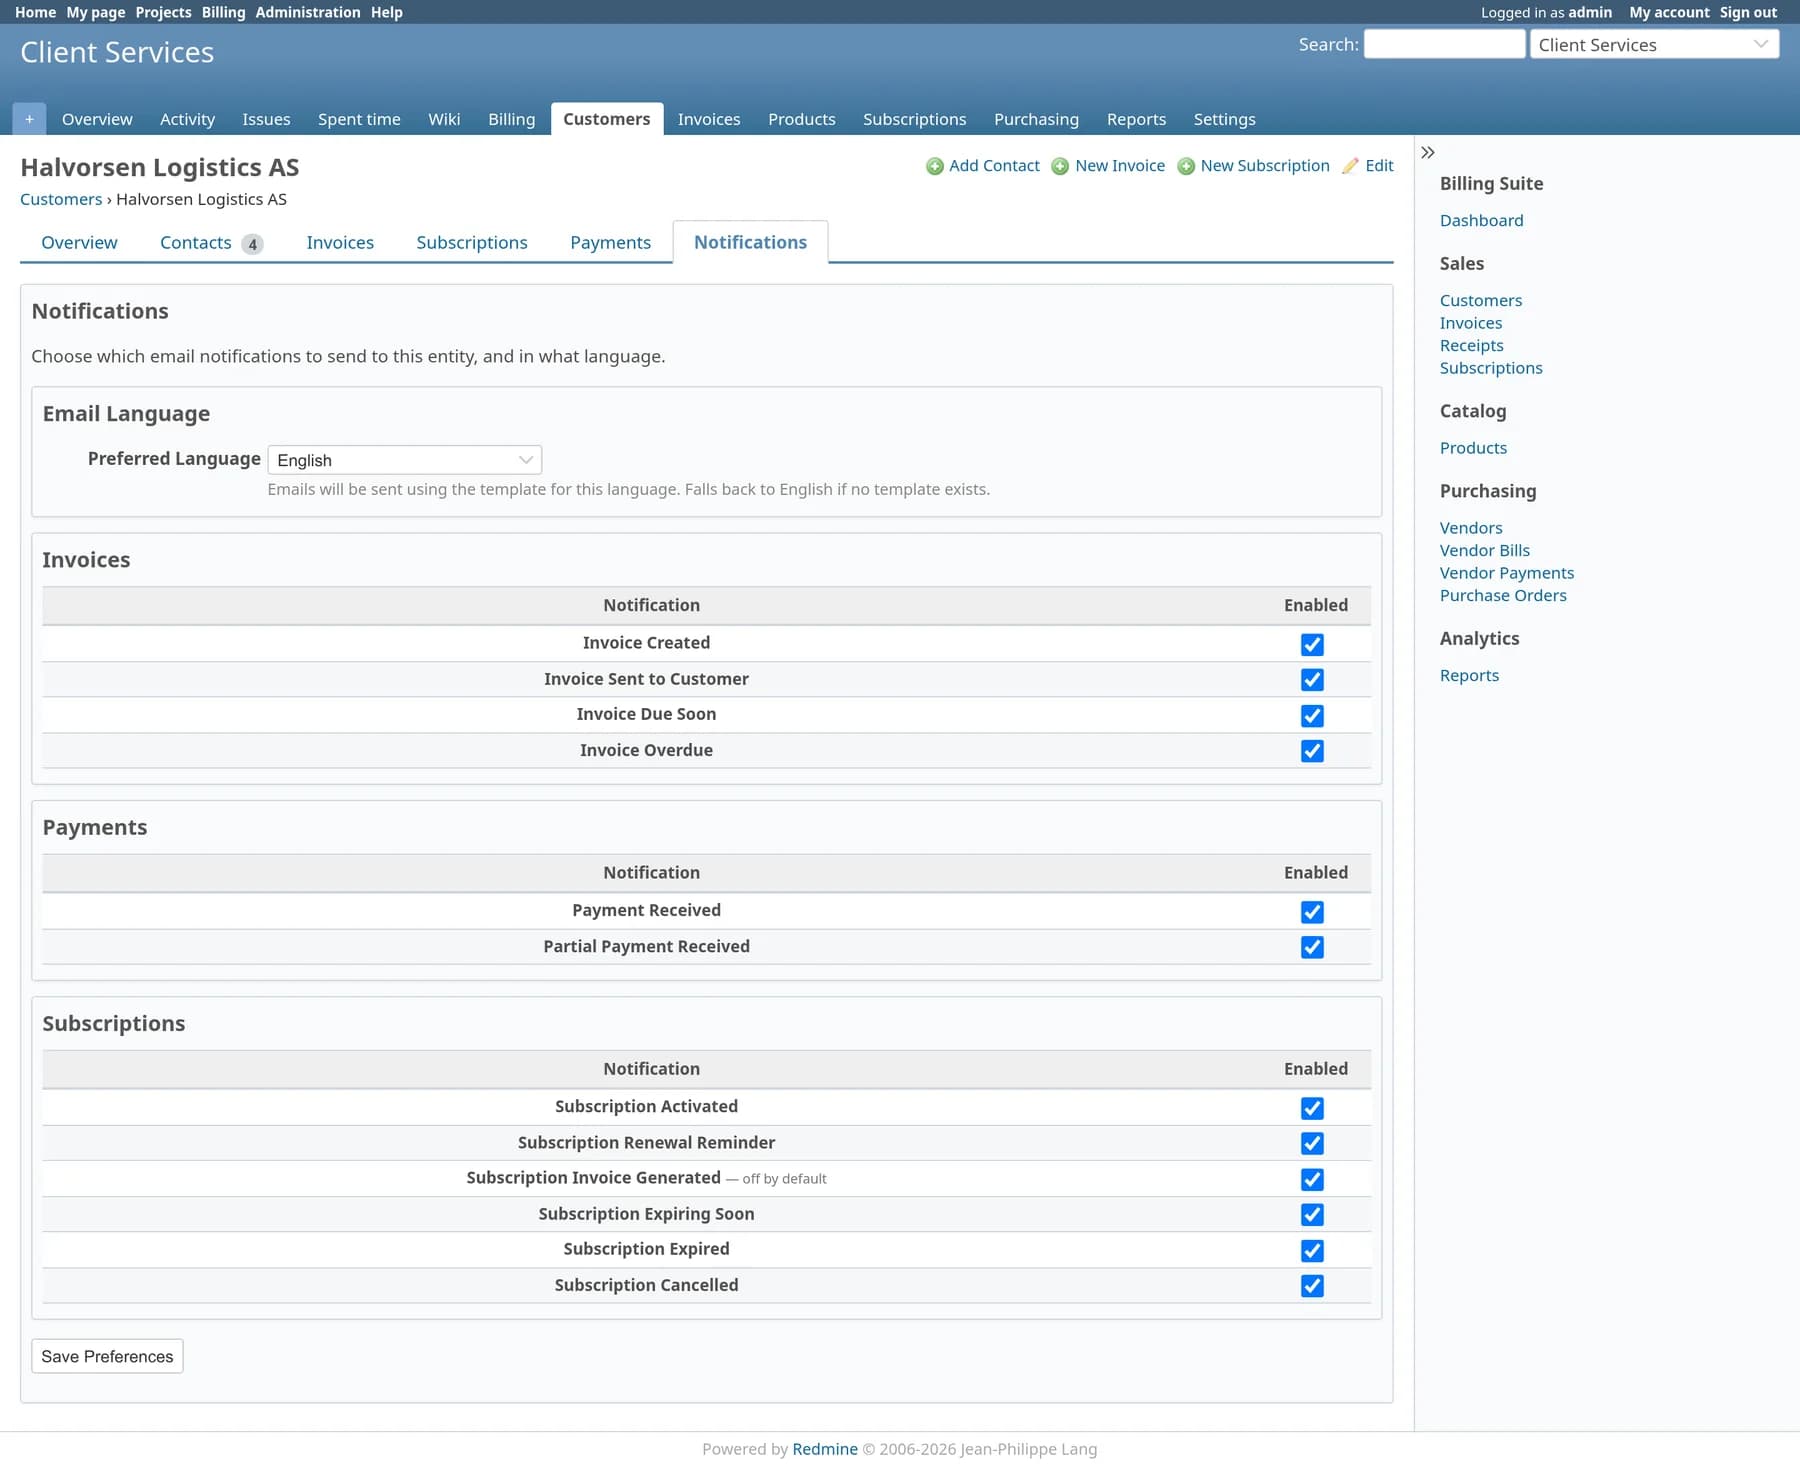This screenshot has width=1800, height=1466.
Task: Open the Home top menu link
Action: (x=35, y=12)
